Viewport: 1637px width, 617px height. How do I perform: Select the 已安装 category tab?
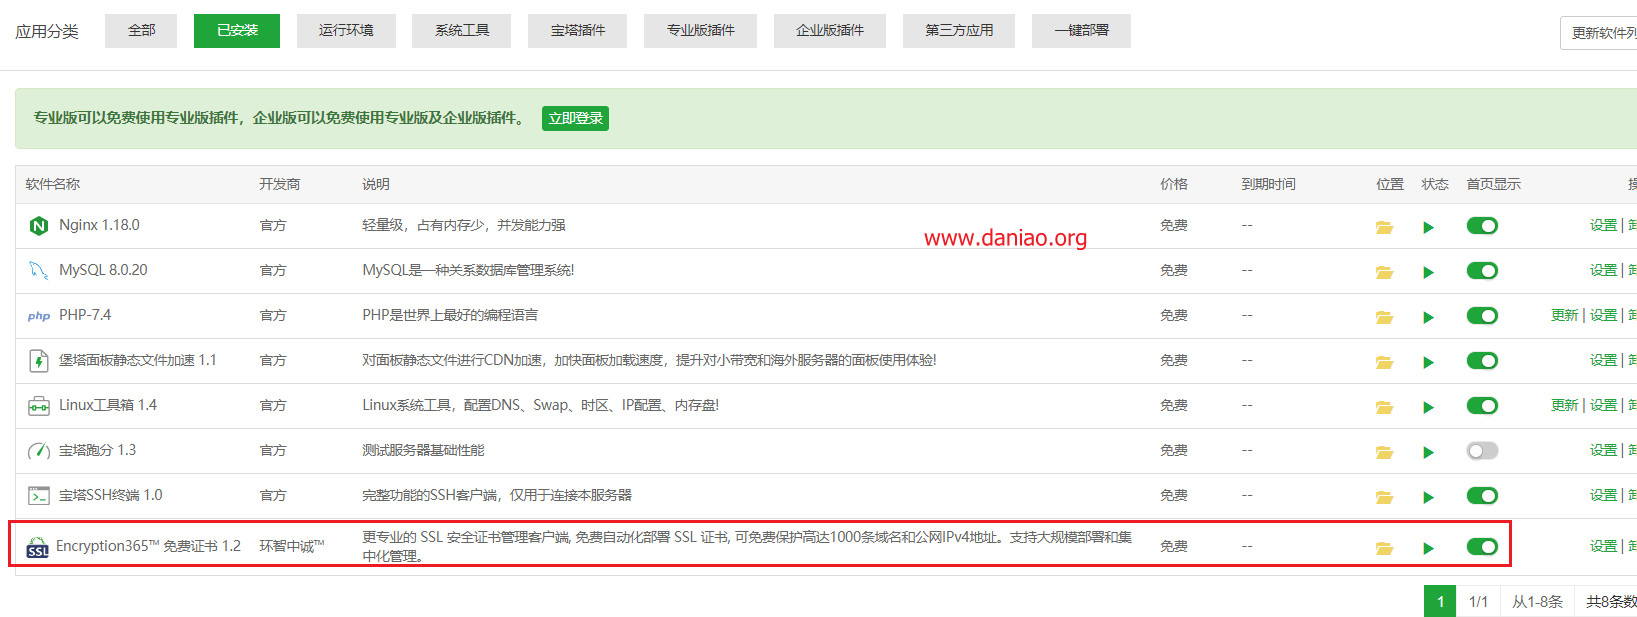[237, 31]
